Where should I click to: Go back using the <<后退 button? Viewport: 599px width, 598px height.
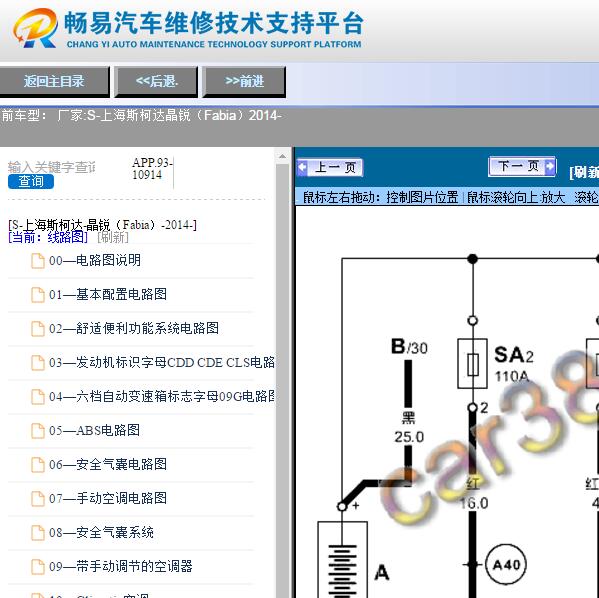(x=156, y=81)
